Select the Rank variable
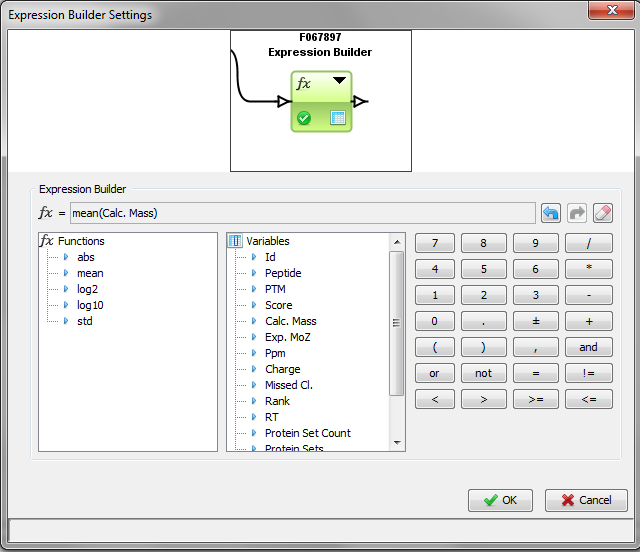The image size is (640, 552). click(x=277, y=401)
